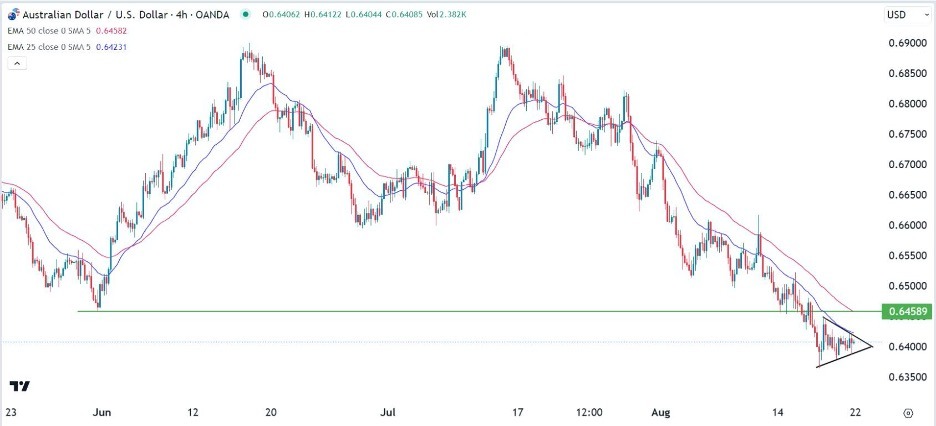This screenshot has width=936, height=426.
Task: Click the 0.65000 price axis label
Action: [907, 286]
